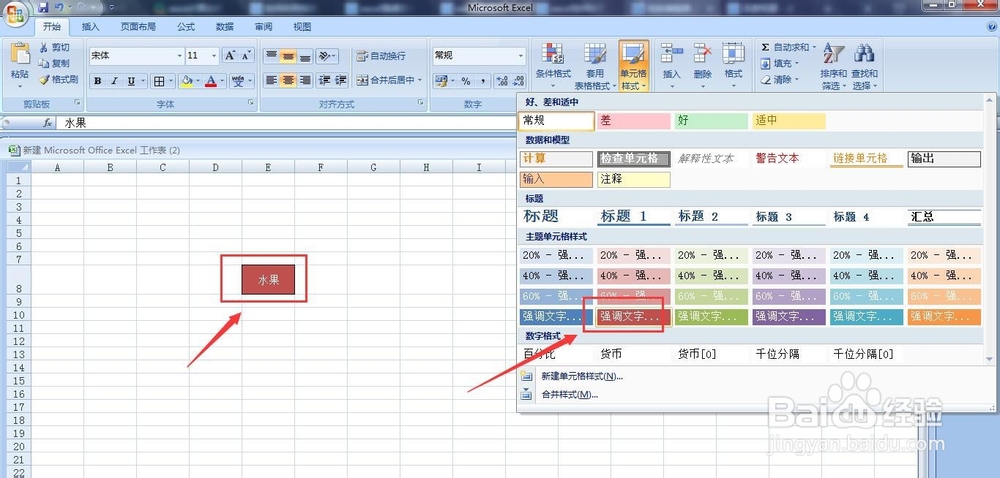This screenshot has height=478, width=1000.
Task: Switch to the 视图 ribbon tab
Action: [x=302, y=27]
